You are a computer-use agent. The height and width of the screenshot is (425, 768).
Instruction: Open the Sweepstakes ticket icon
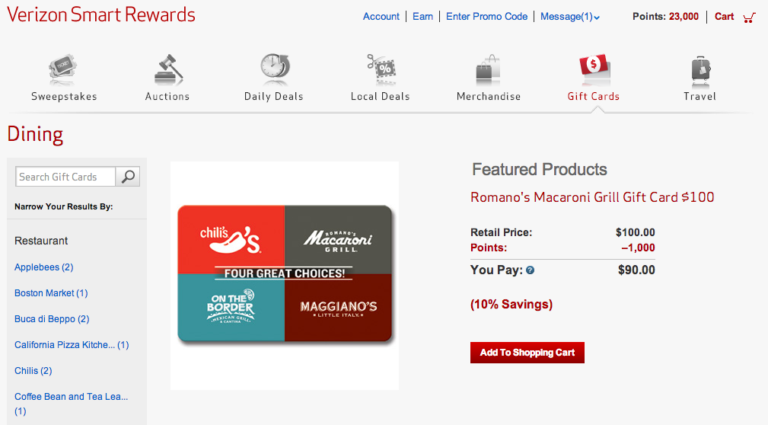tap(62, 69)
